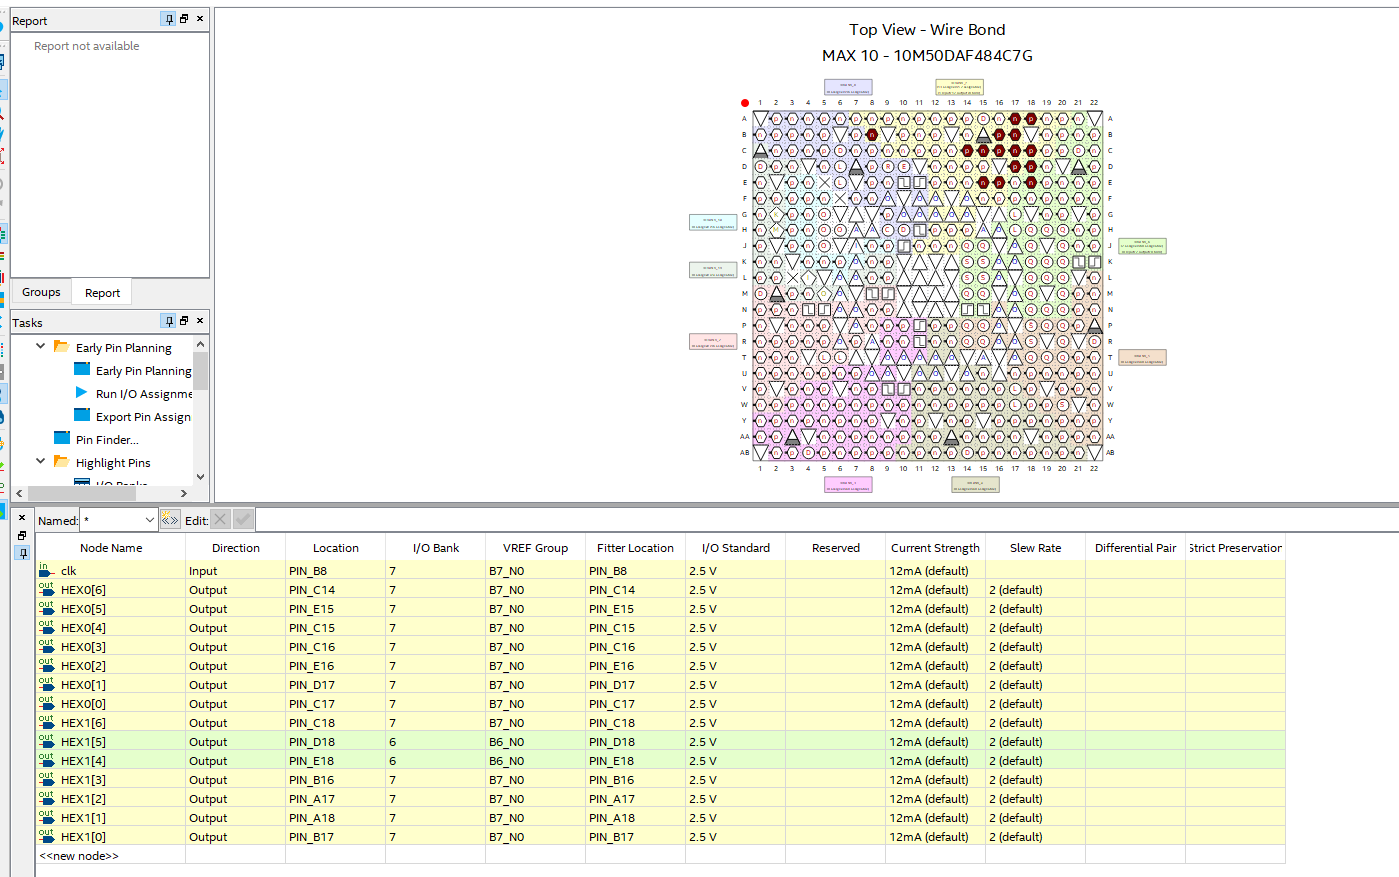The width and height of the screenshot is (1399, 877).
Task: Click the lavender I/O bank legend above package
Action: click(x=848, y=87)
